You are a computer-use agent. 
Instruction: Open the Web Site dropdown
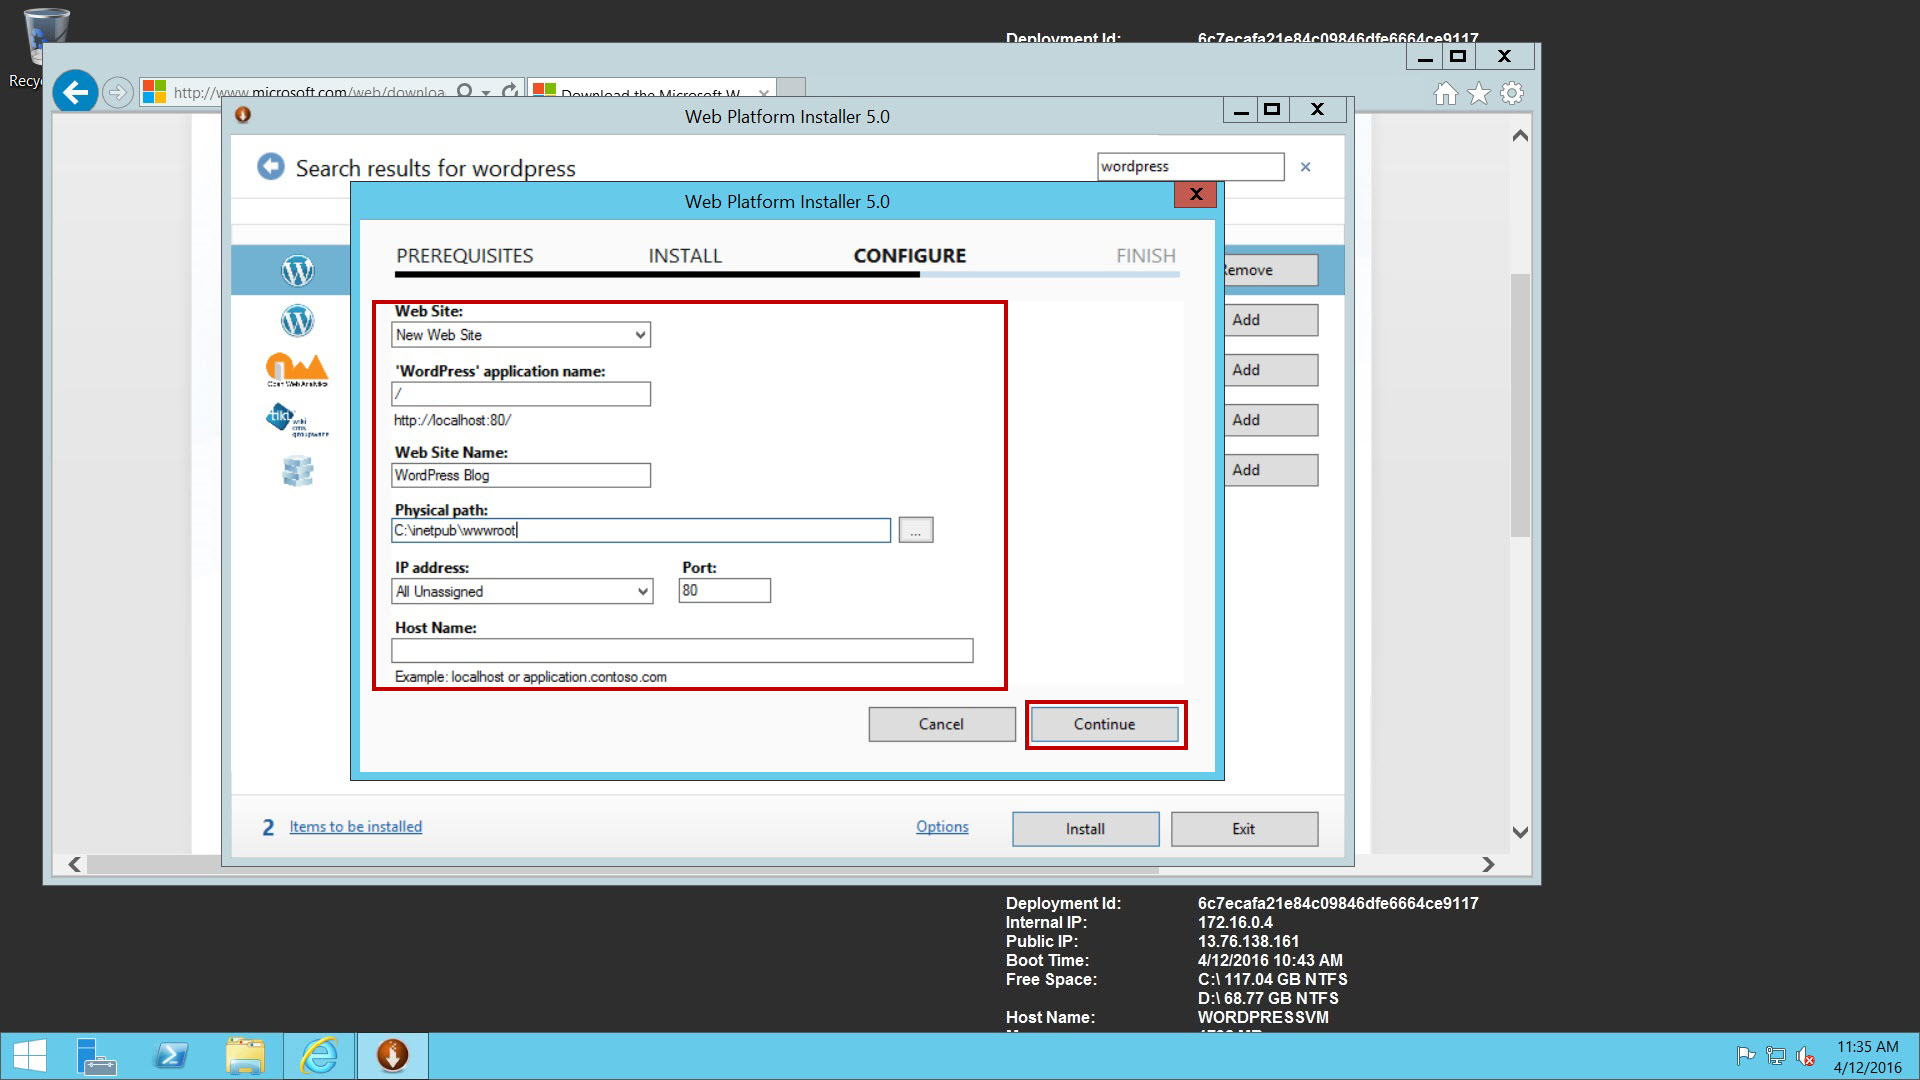pyautogui.click(x=521, y=335)
